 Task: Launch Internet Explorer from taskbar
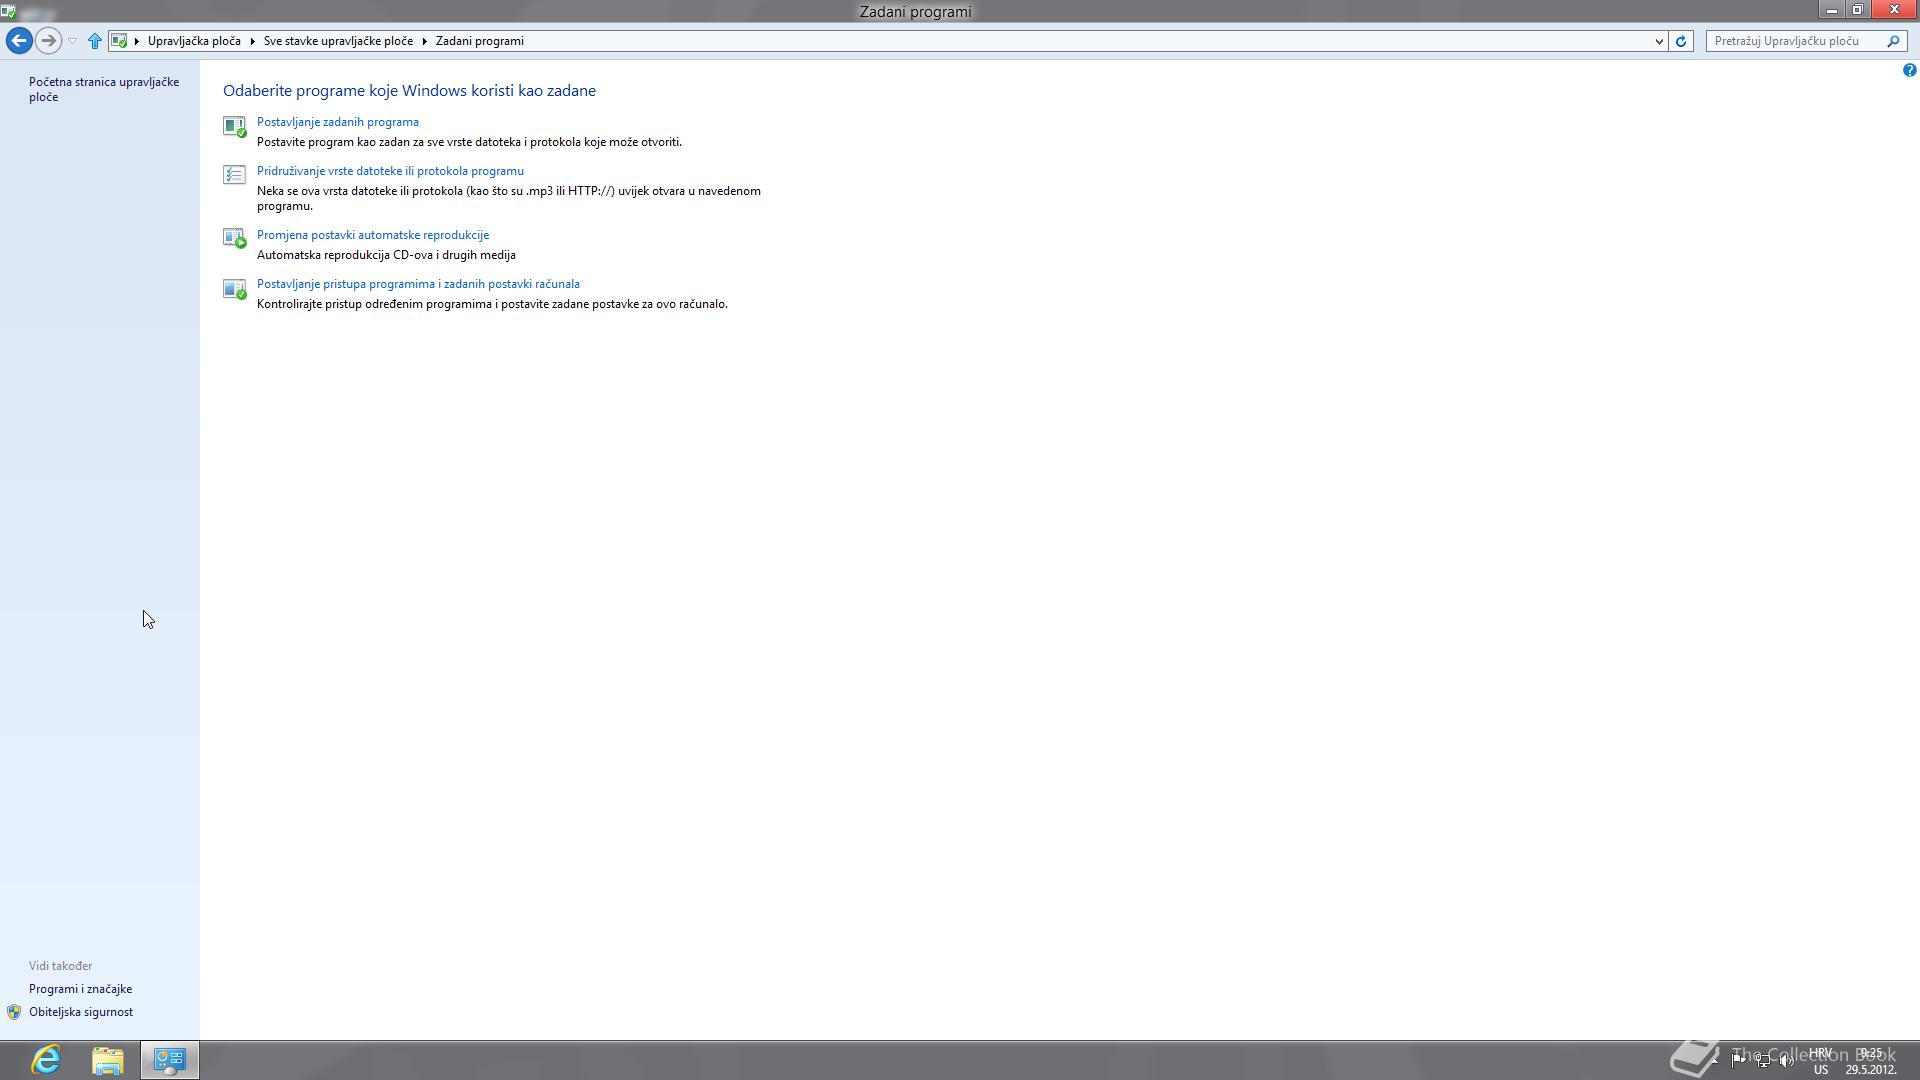tap(46, 1059)
